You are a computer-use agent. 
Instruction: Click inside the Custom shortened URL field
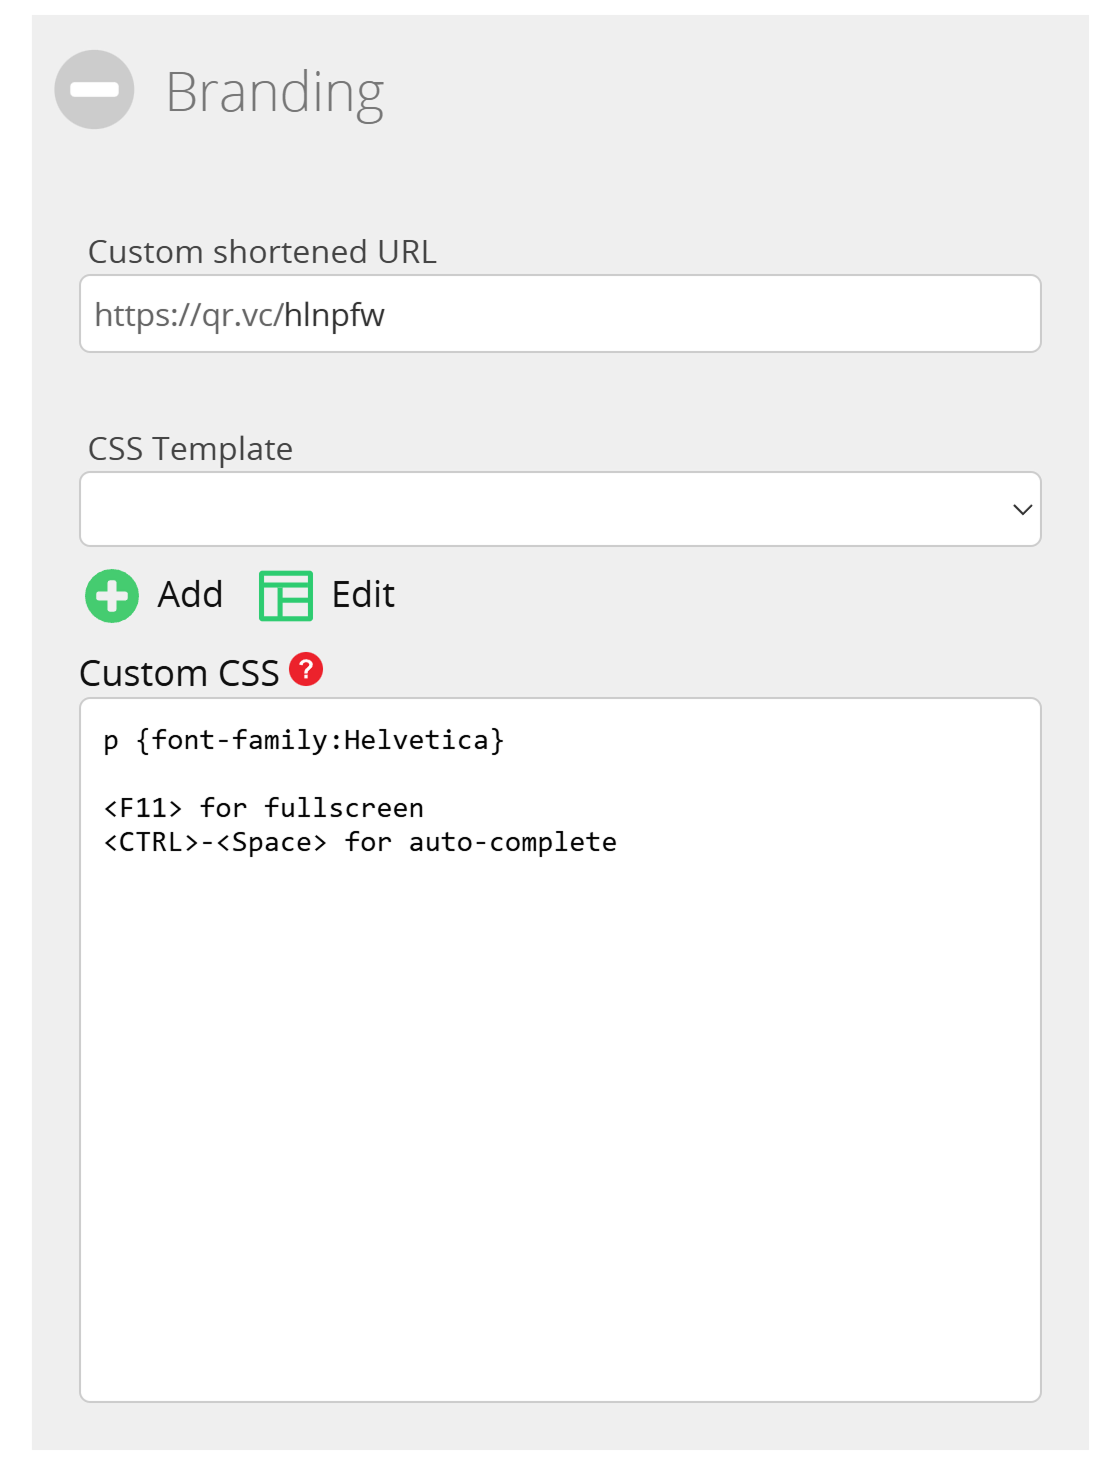click(560, 314)
